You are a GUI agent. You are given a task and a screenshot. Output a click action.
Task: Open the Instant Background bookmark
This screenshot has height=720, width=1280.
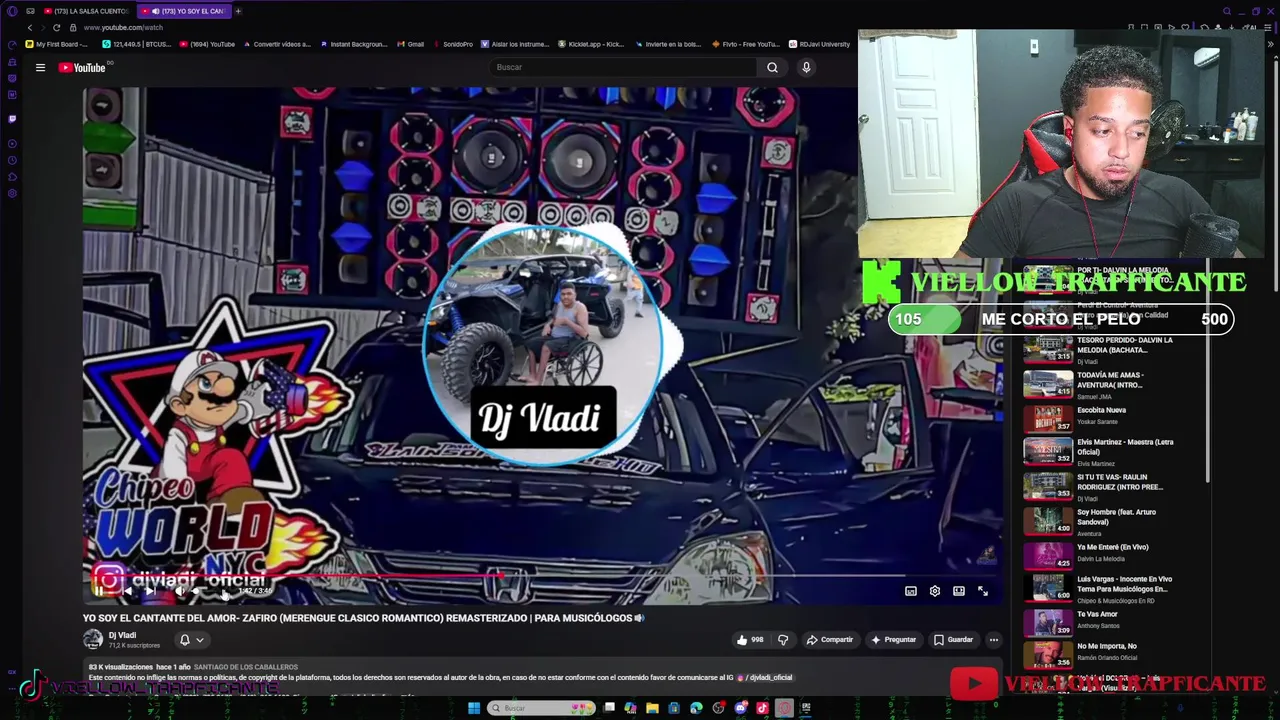(x=354, y=44)
